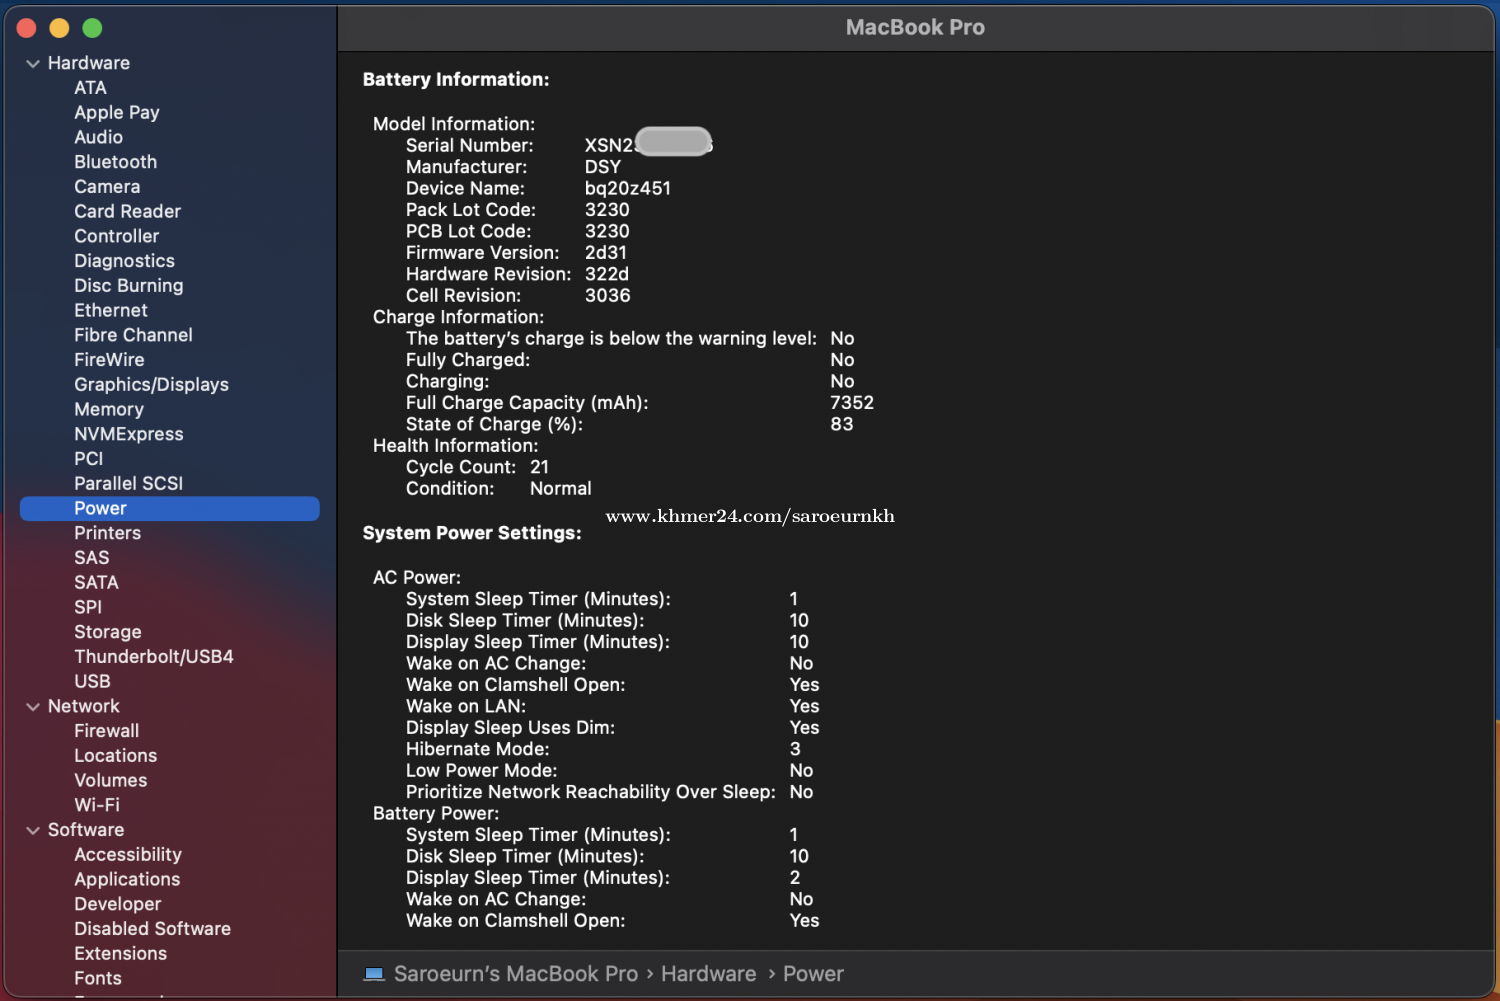Show Wi-Fi network information

point(97,805)
